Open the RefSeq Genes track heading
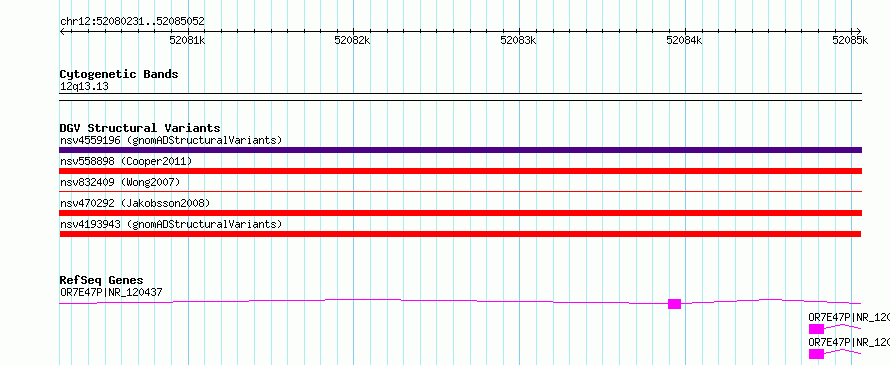This screenshot has width=890, height=365. tap(102, 280)
